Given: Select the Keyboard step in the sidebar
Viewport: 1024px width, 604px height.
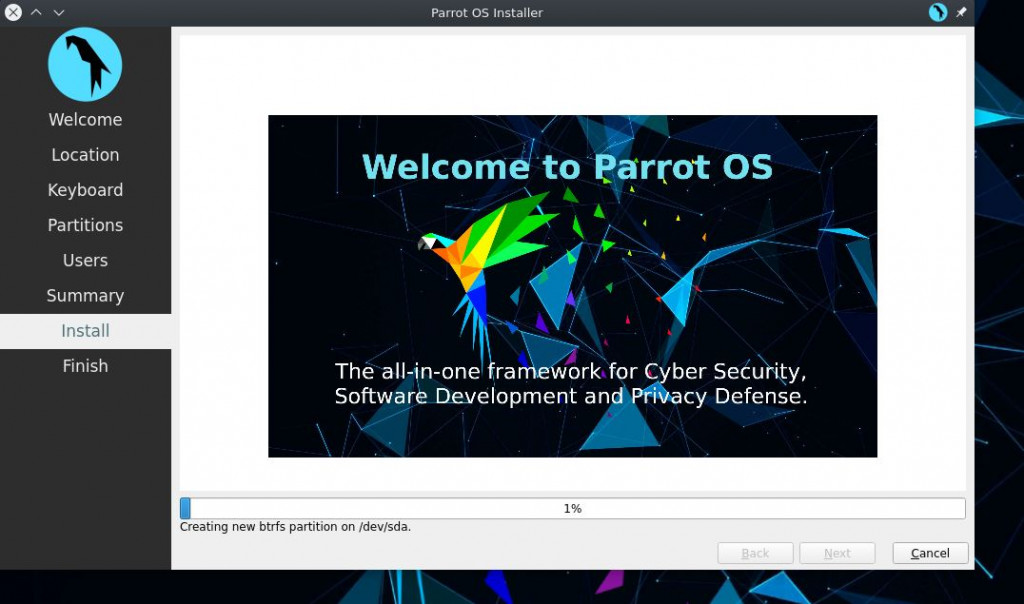Looking at the screenshot, I should click(86, 190).
